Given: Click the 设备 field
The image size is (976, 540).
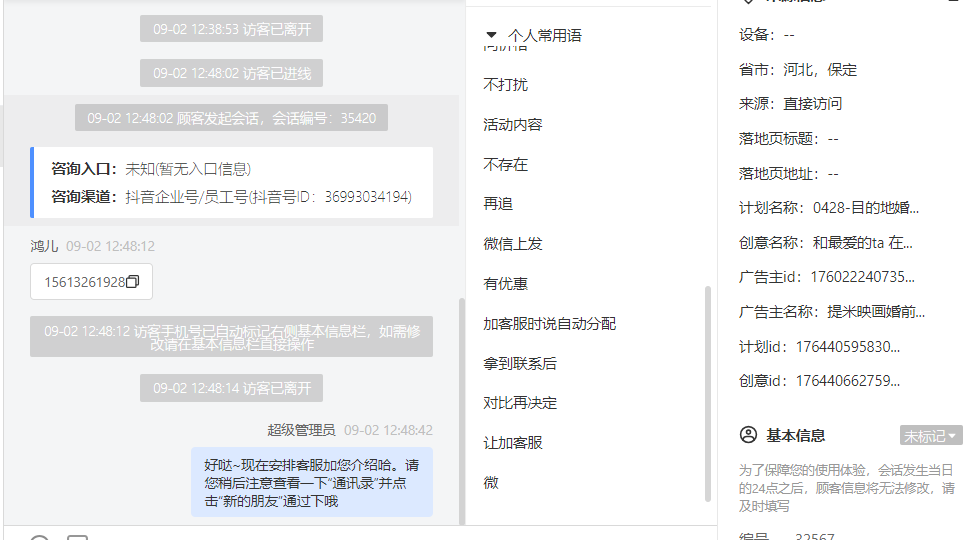Looking at the screenshot, I should (767, 34).
